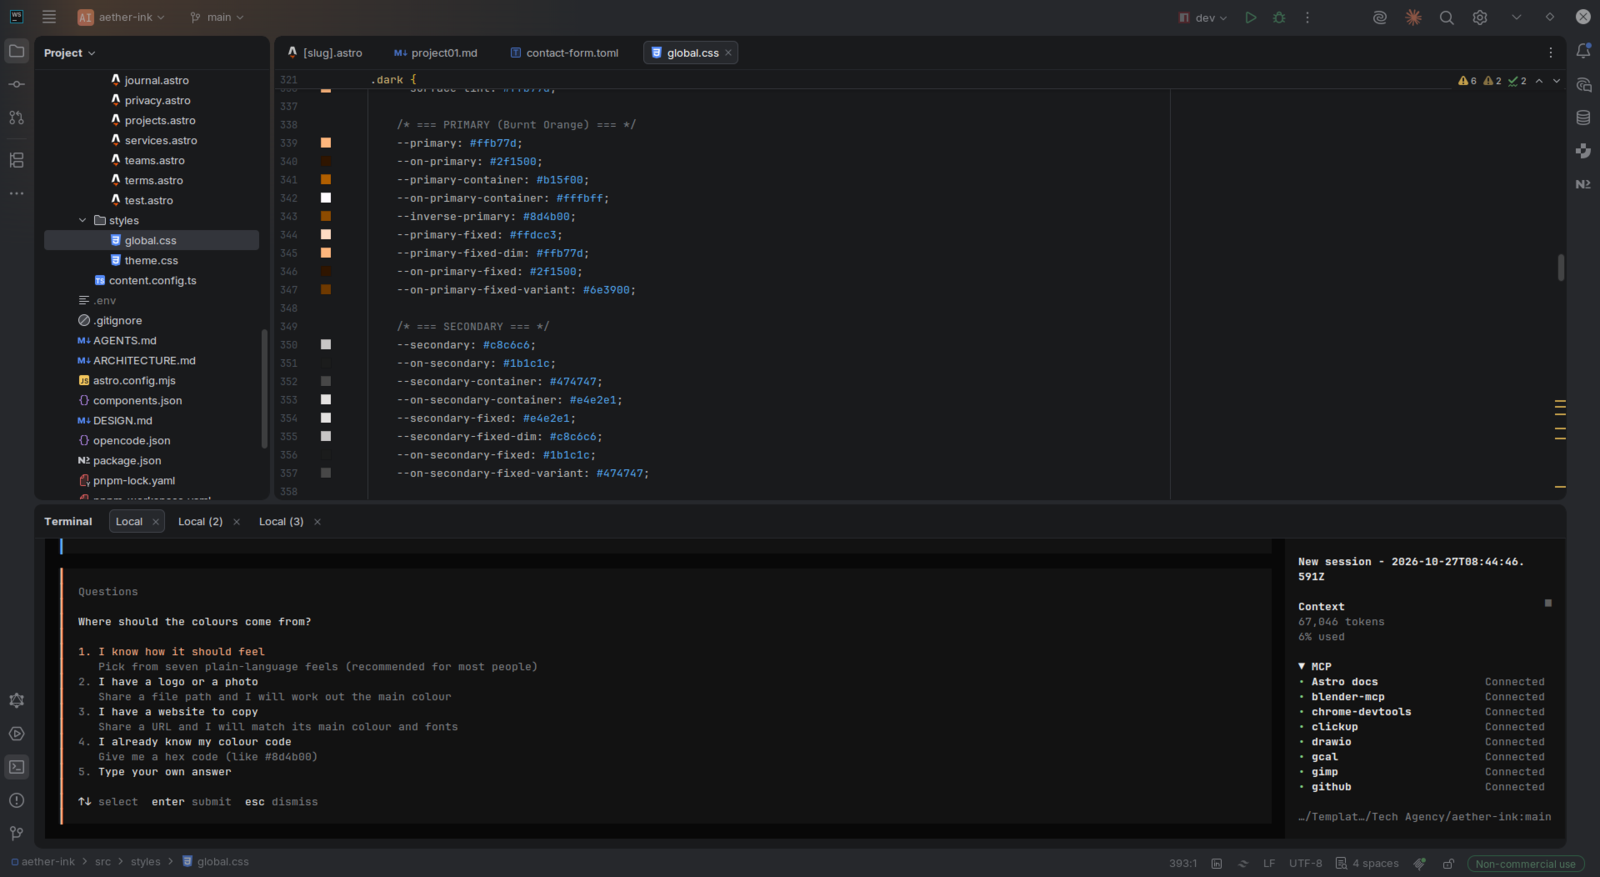
Task: Close the Local (3) terminal tab
Action: point(318,521)
